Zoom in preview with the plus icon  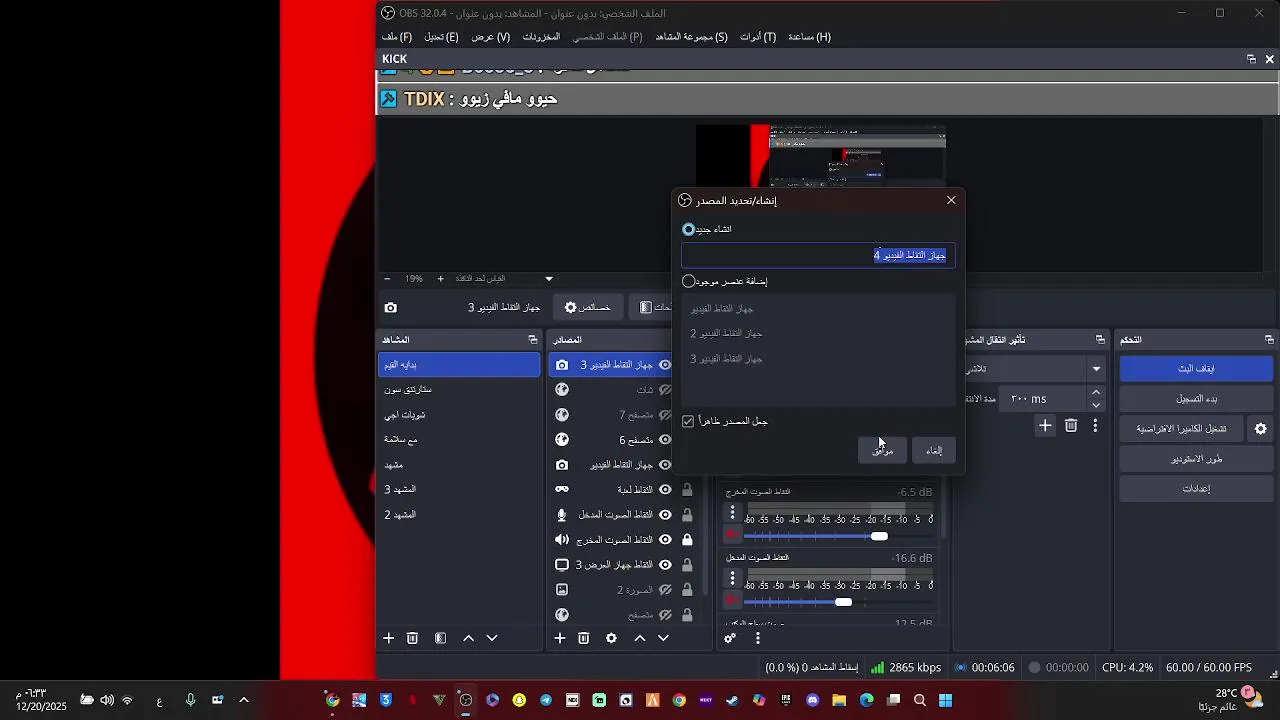[440, 279]
